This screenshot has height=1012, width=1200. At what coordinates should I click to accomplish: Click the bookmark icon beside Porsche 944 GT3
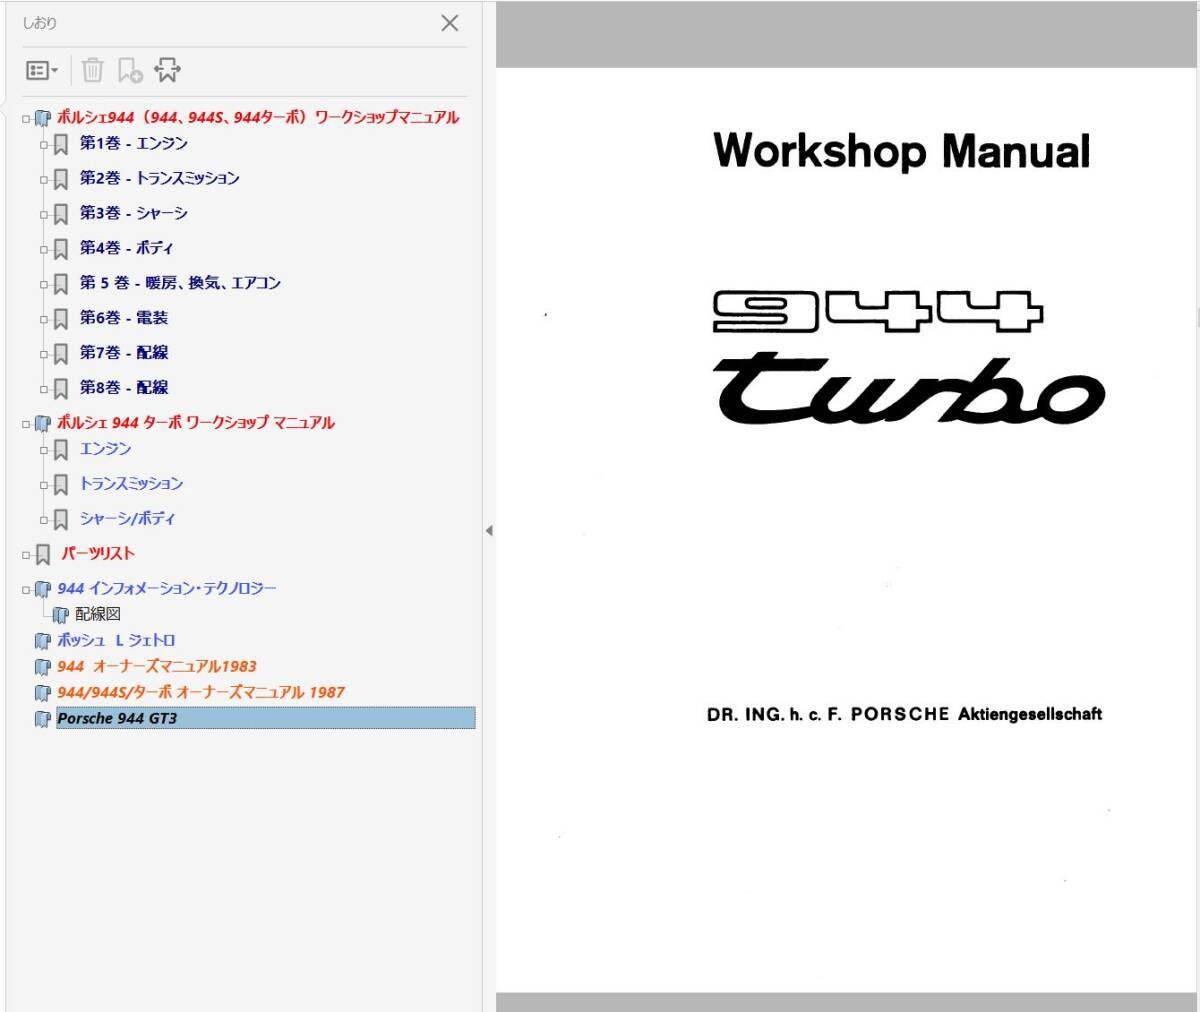pos(42,719)
